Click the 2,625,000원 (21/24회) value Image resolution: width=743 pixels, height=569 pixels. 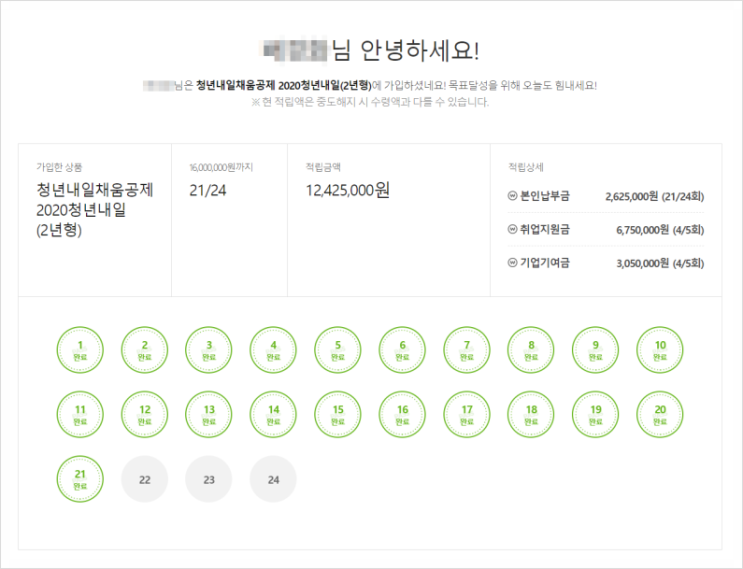(654, 196)
